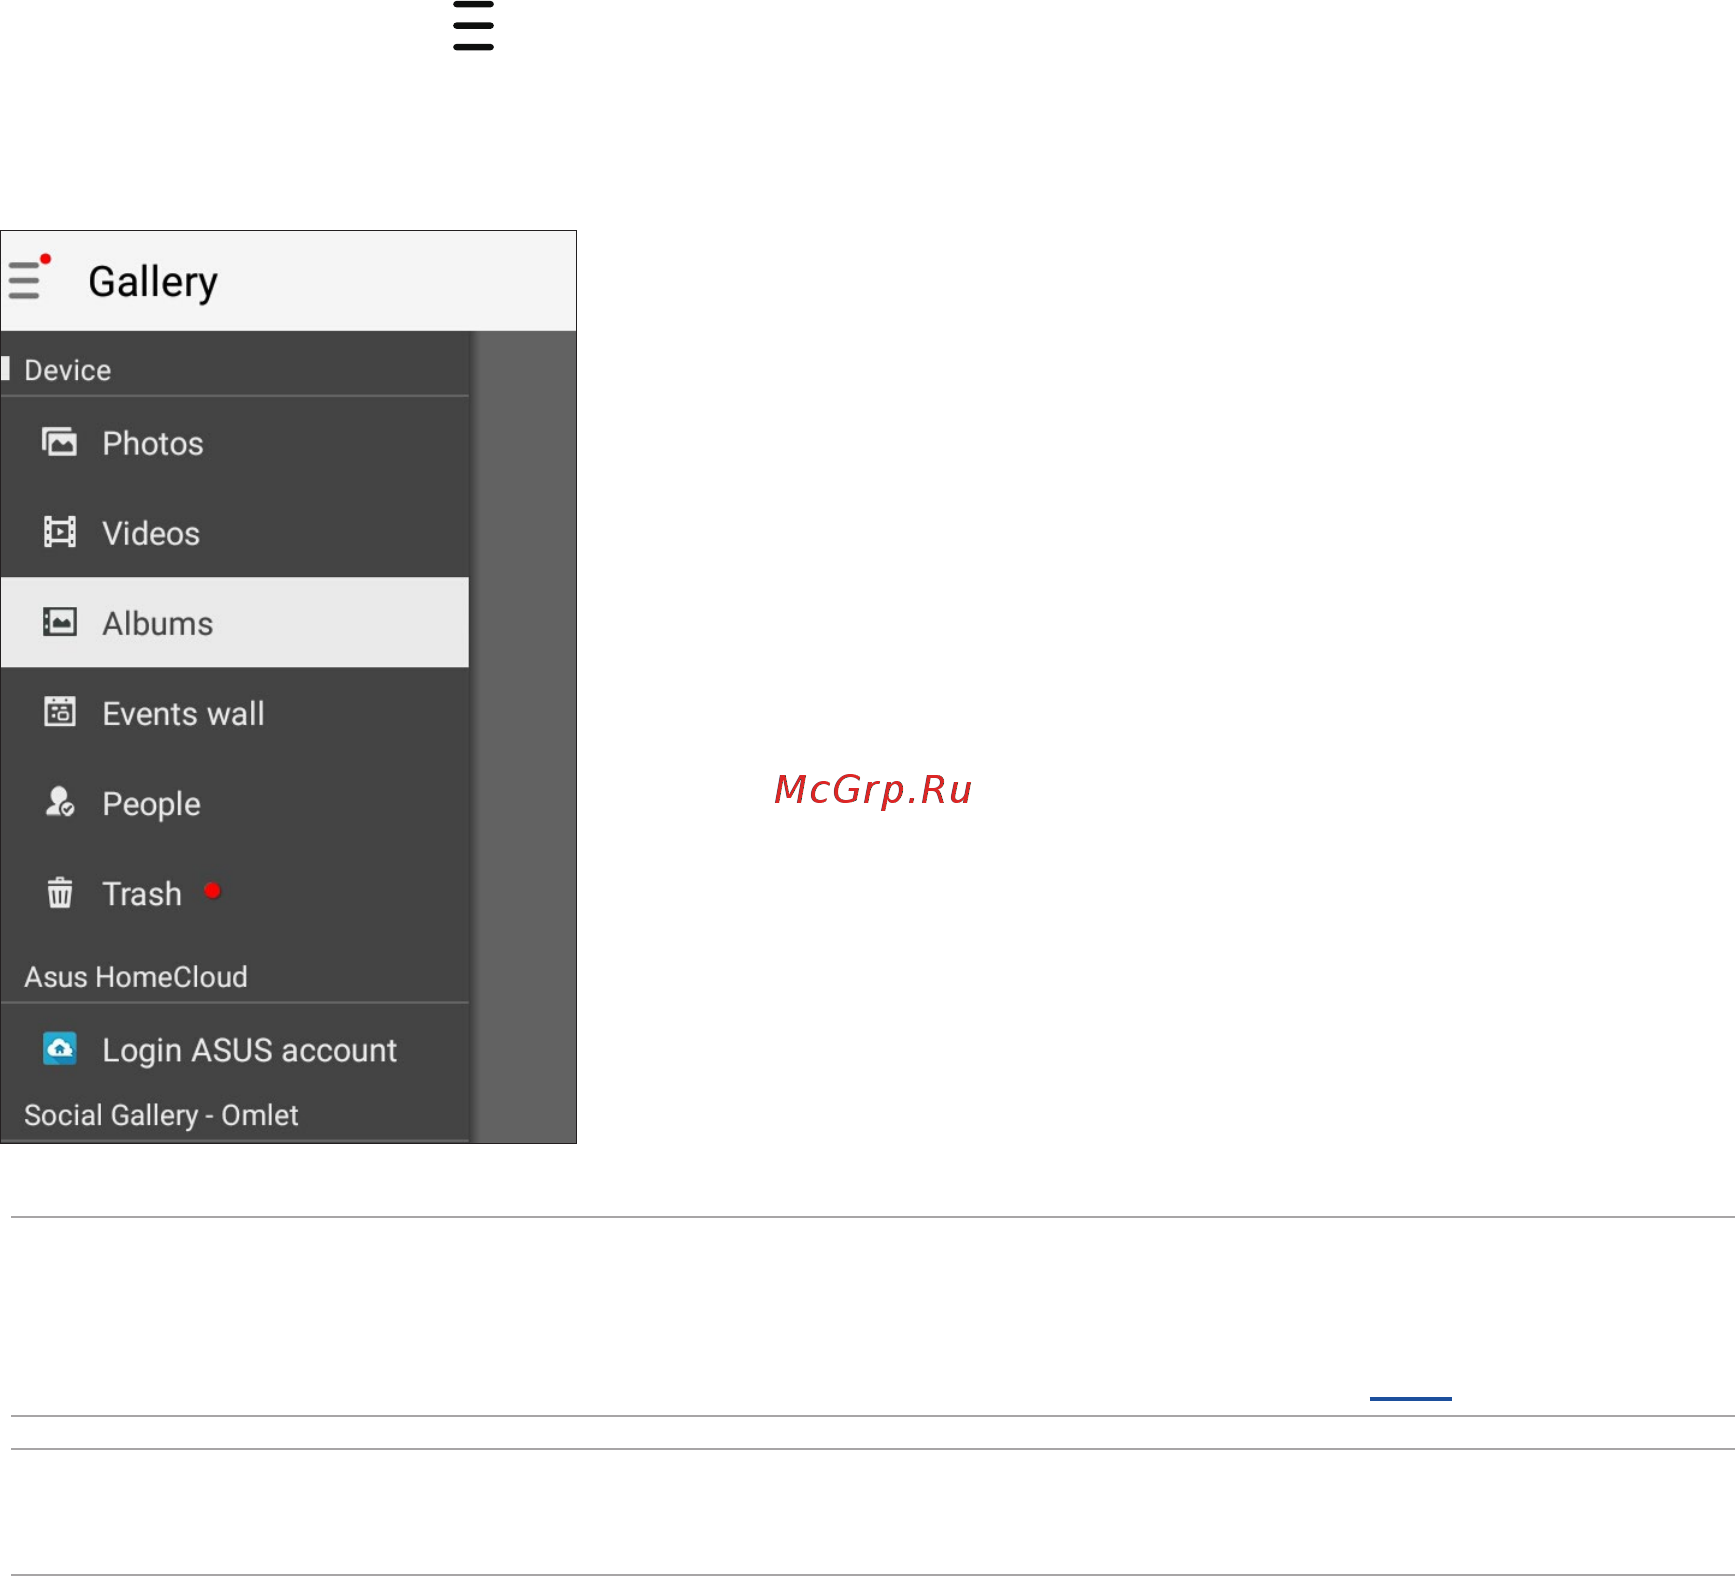Screen dimensions: 1735x1576
Task: Click the Device section header
Action: click(67, 370)
